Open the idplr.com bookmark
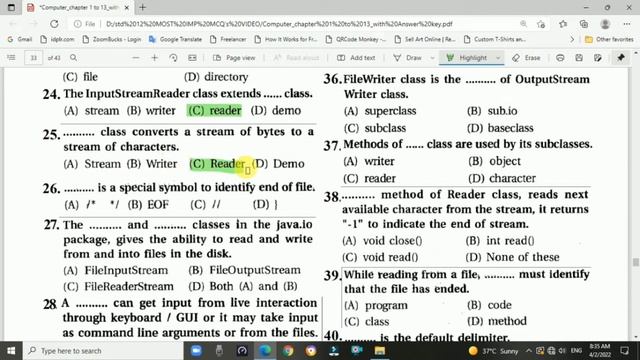Screen dimensions: 640x360 pyautogui.click(x=57, y=40)
